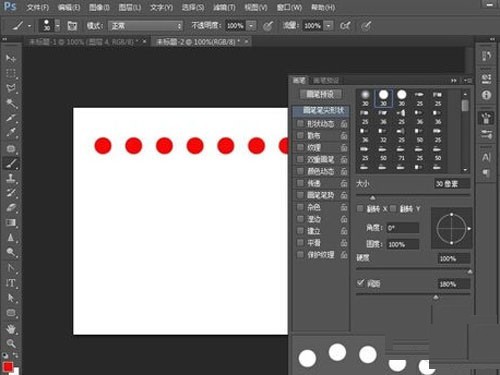Select the Clone Stamp tool
This screenshot has height=375, width=500.
(x=11, y=178)
